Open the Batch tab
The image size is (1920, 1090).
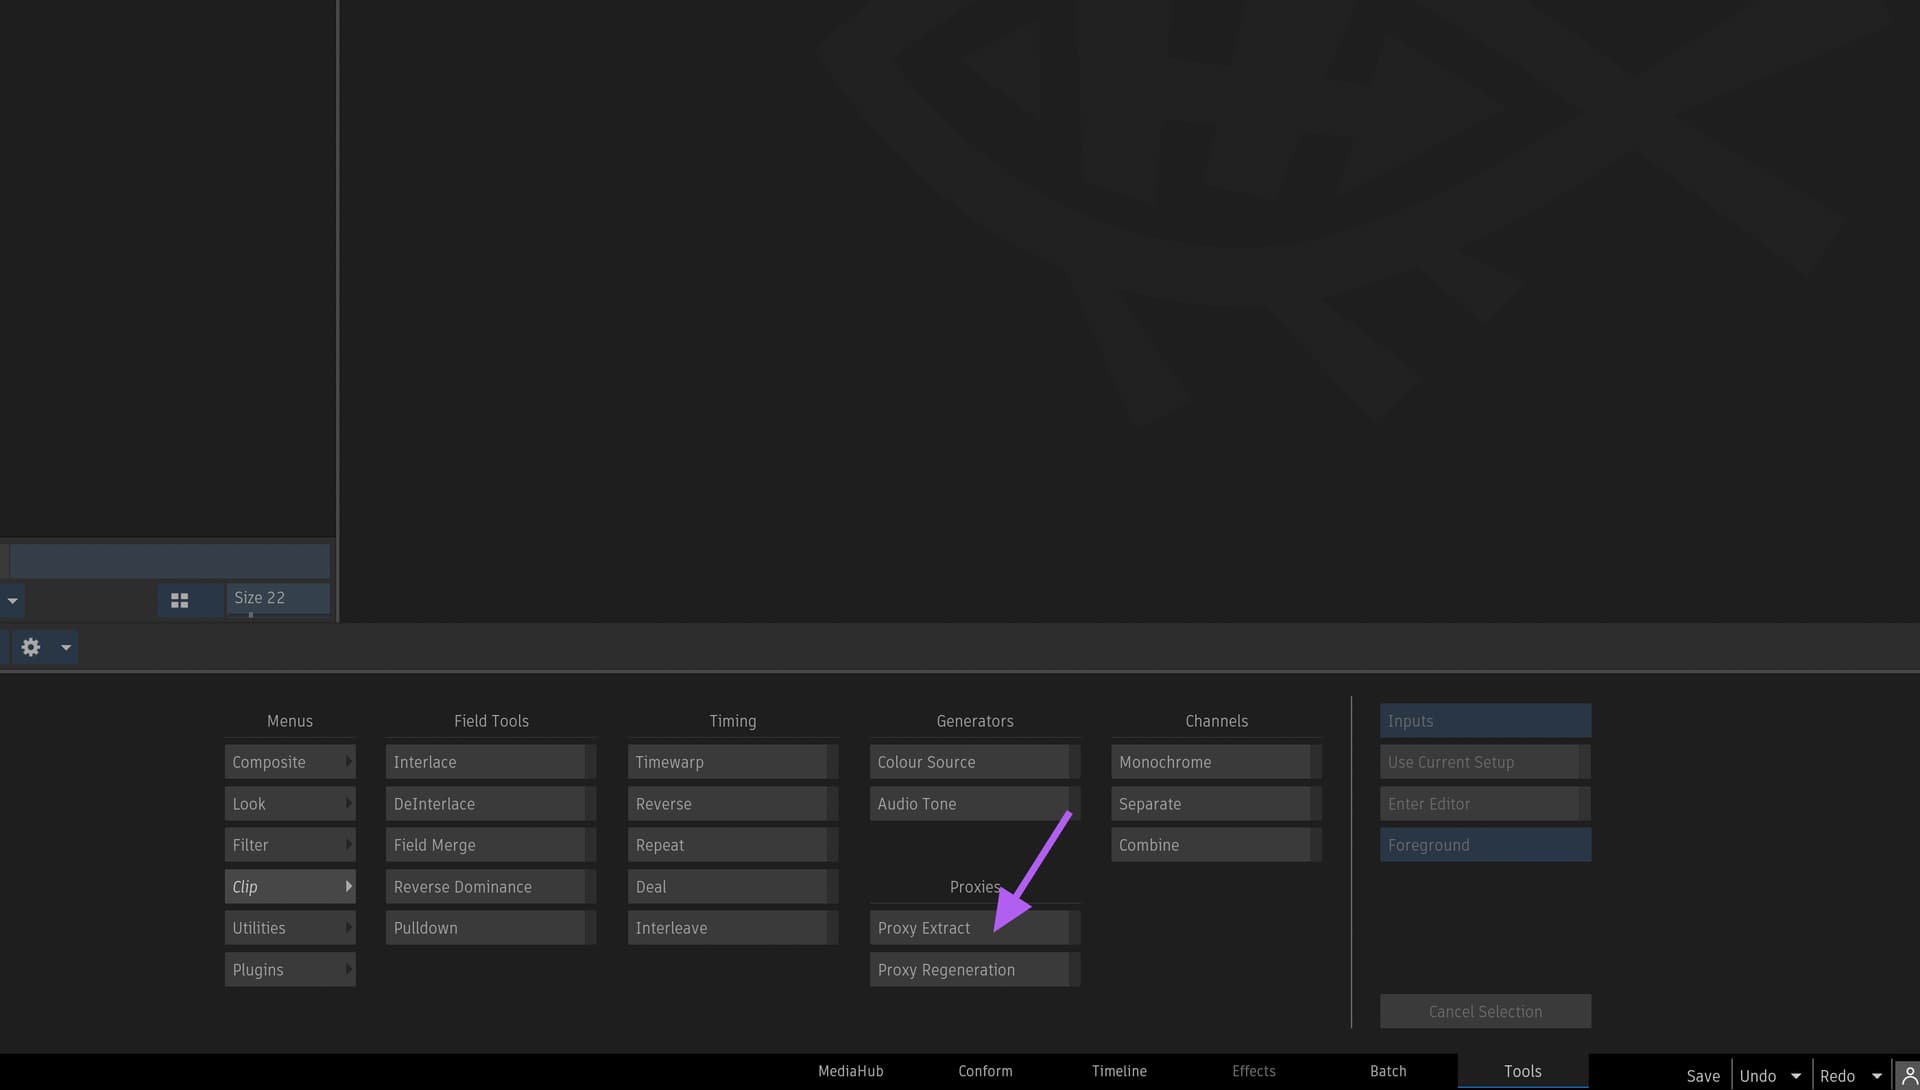tap(1388, 1071)
